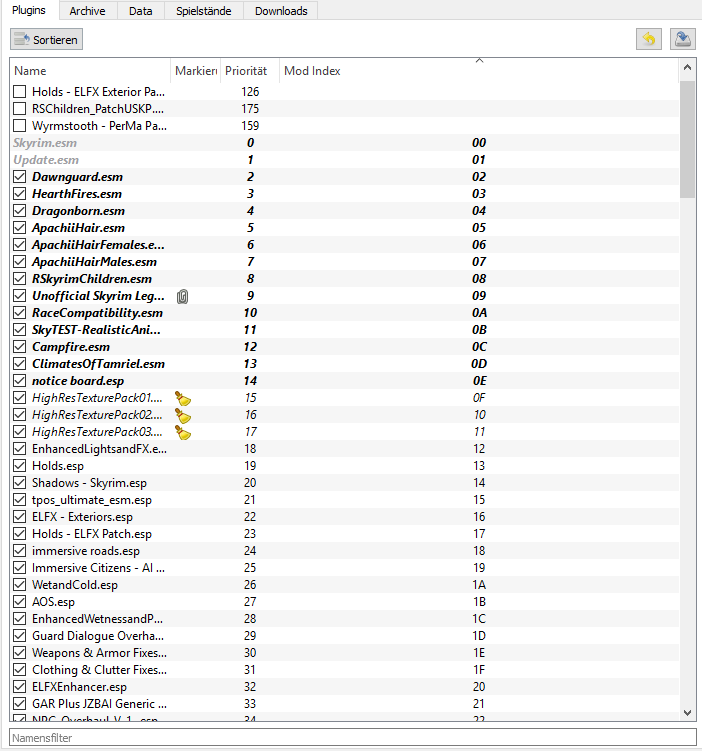Open the Data tab
Viewport: 702px width, 751px height.
point(140,11)
